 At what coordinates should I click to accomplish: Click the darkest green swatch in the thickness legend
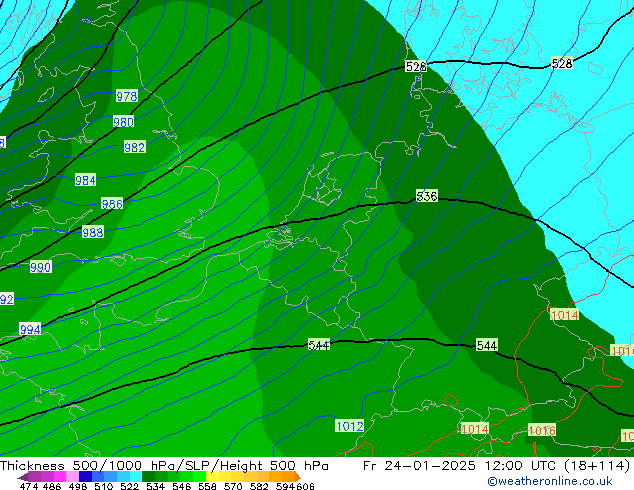148,476
